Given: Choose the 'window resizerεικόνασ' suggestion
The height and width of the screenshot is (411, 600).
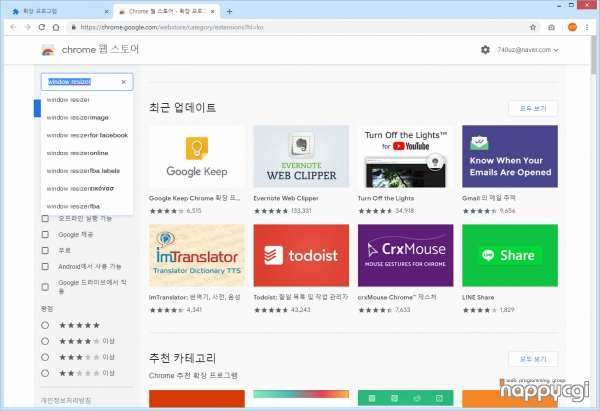Looking at the screenshot, I should click(x=87, y=189).
